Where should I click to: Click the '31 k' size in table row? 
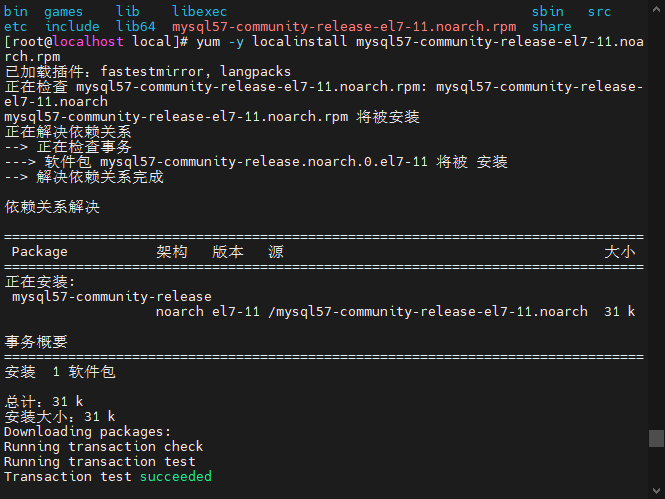619,312
